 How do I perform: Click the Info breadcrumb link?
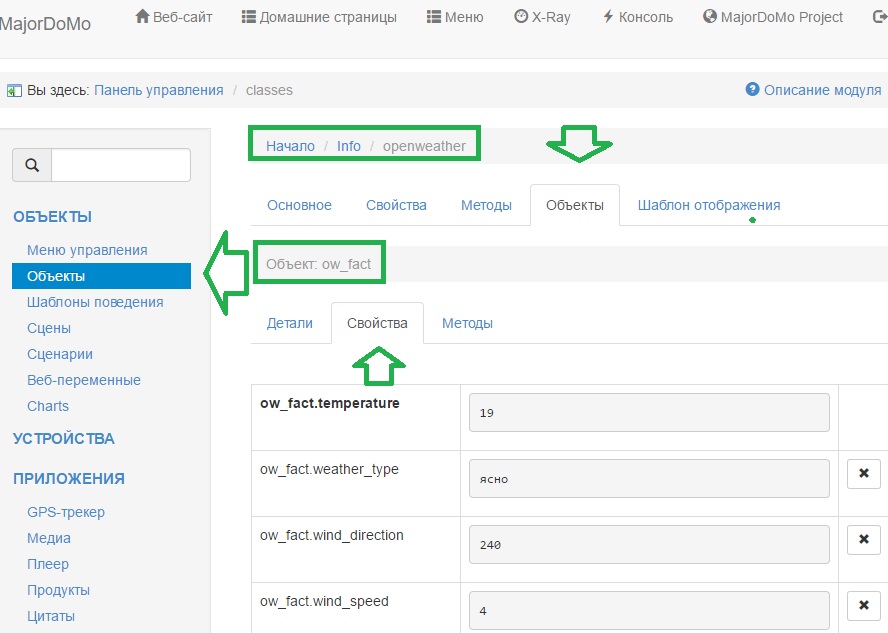point(348,146)
